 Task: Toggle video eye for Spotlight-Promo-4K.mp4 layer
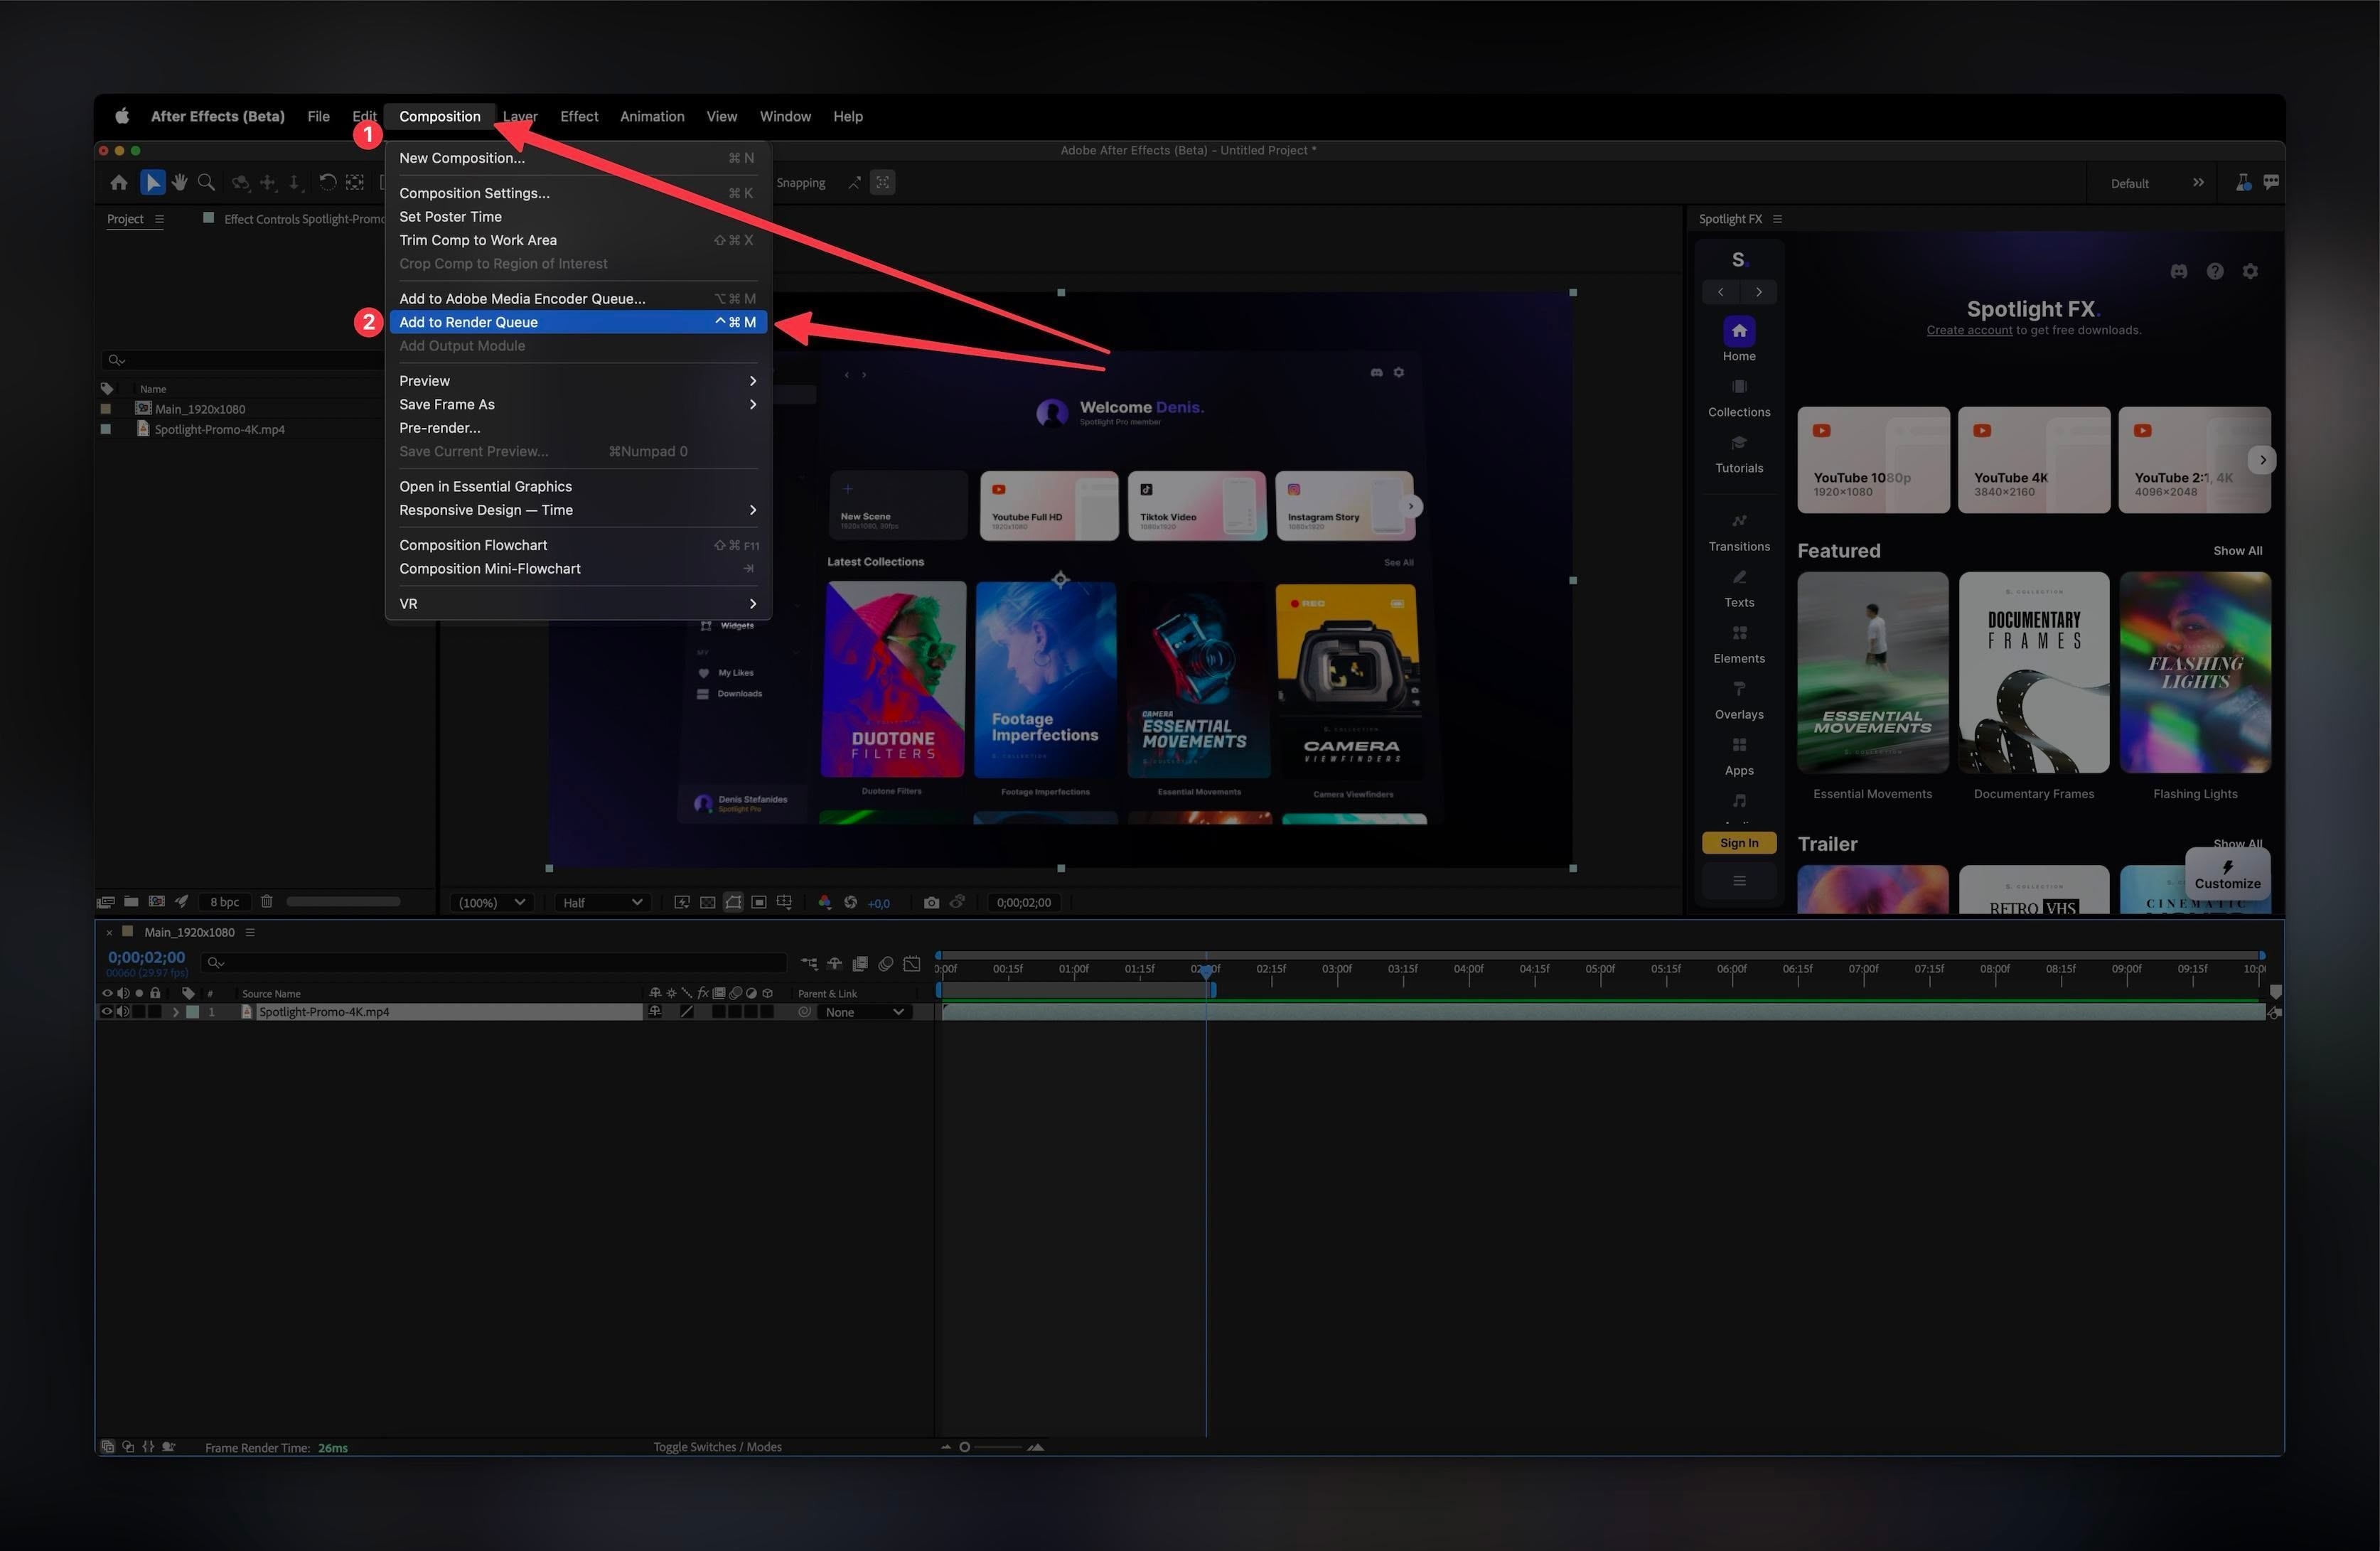pos(107,1011)
